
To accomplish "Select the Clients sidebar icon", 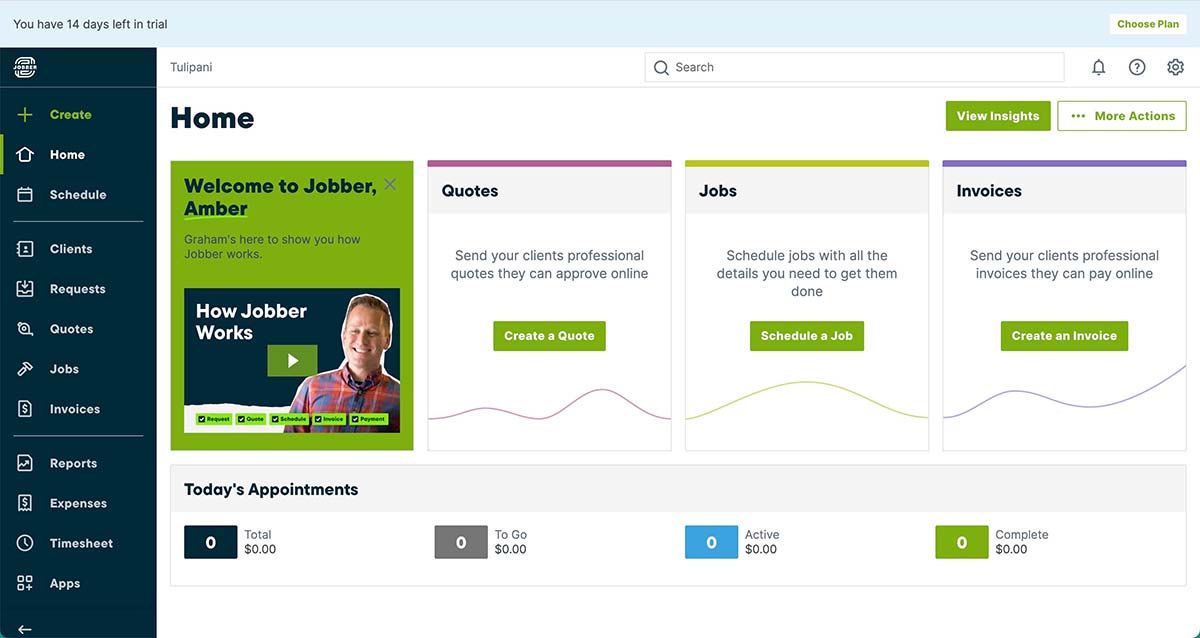I will pyautogui.click(x=24, y=248).
